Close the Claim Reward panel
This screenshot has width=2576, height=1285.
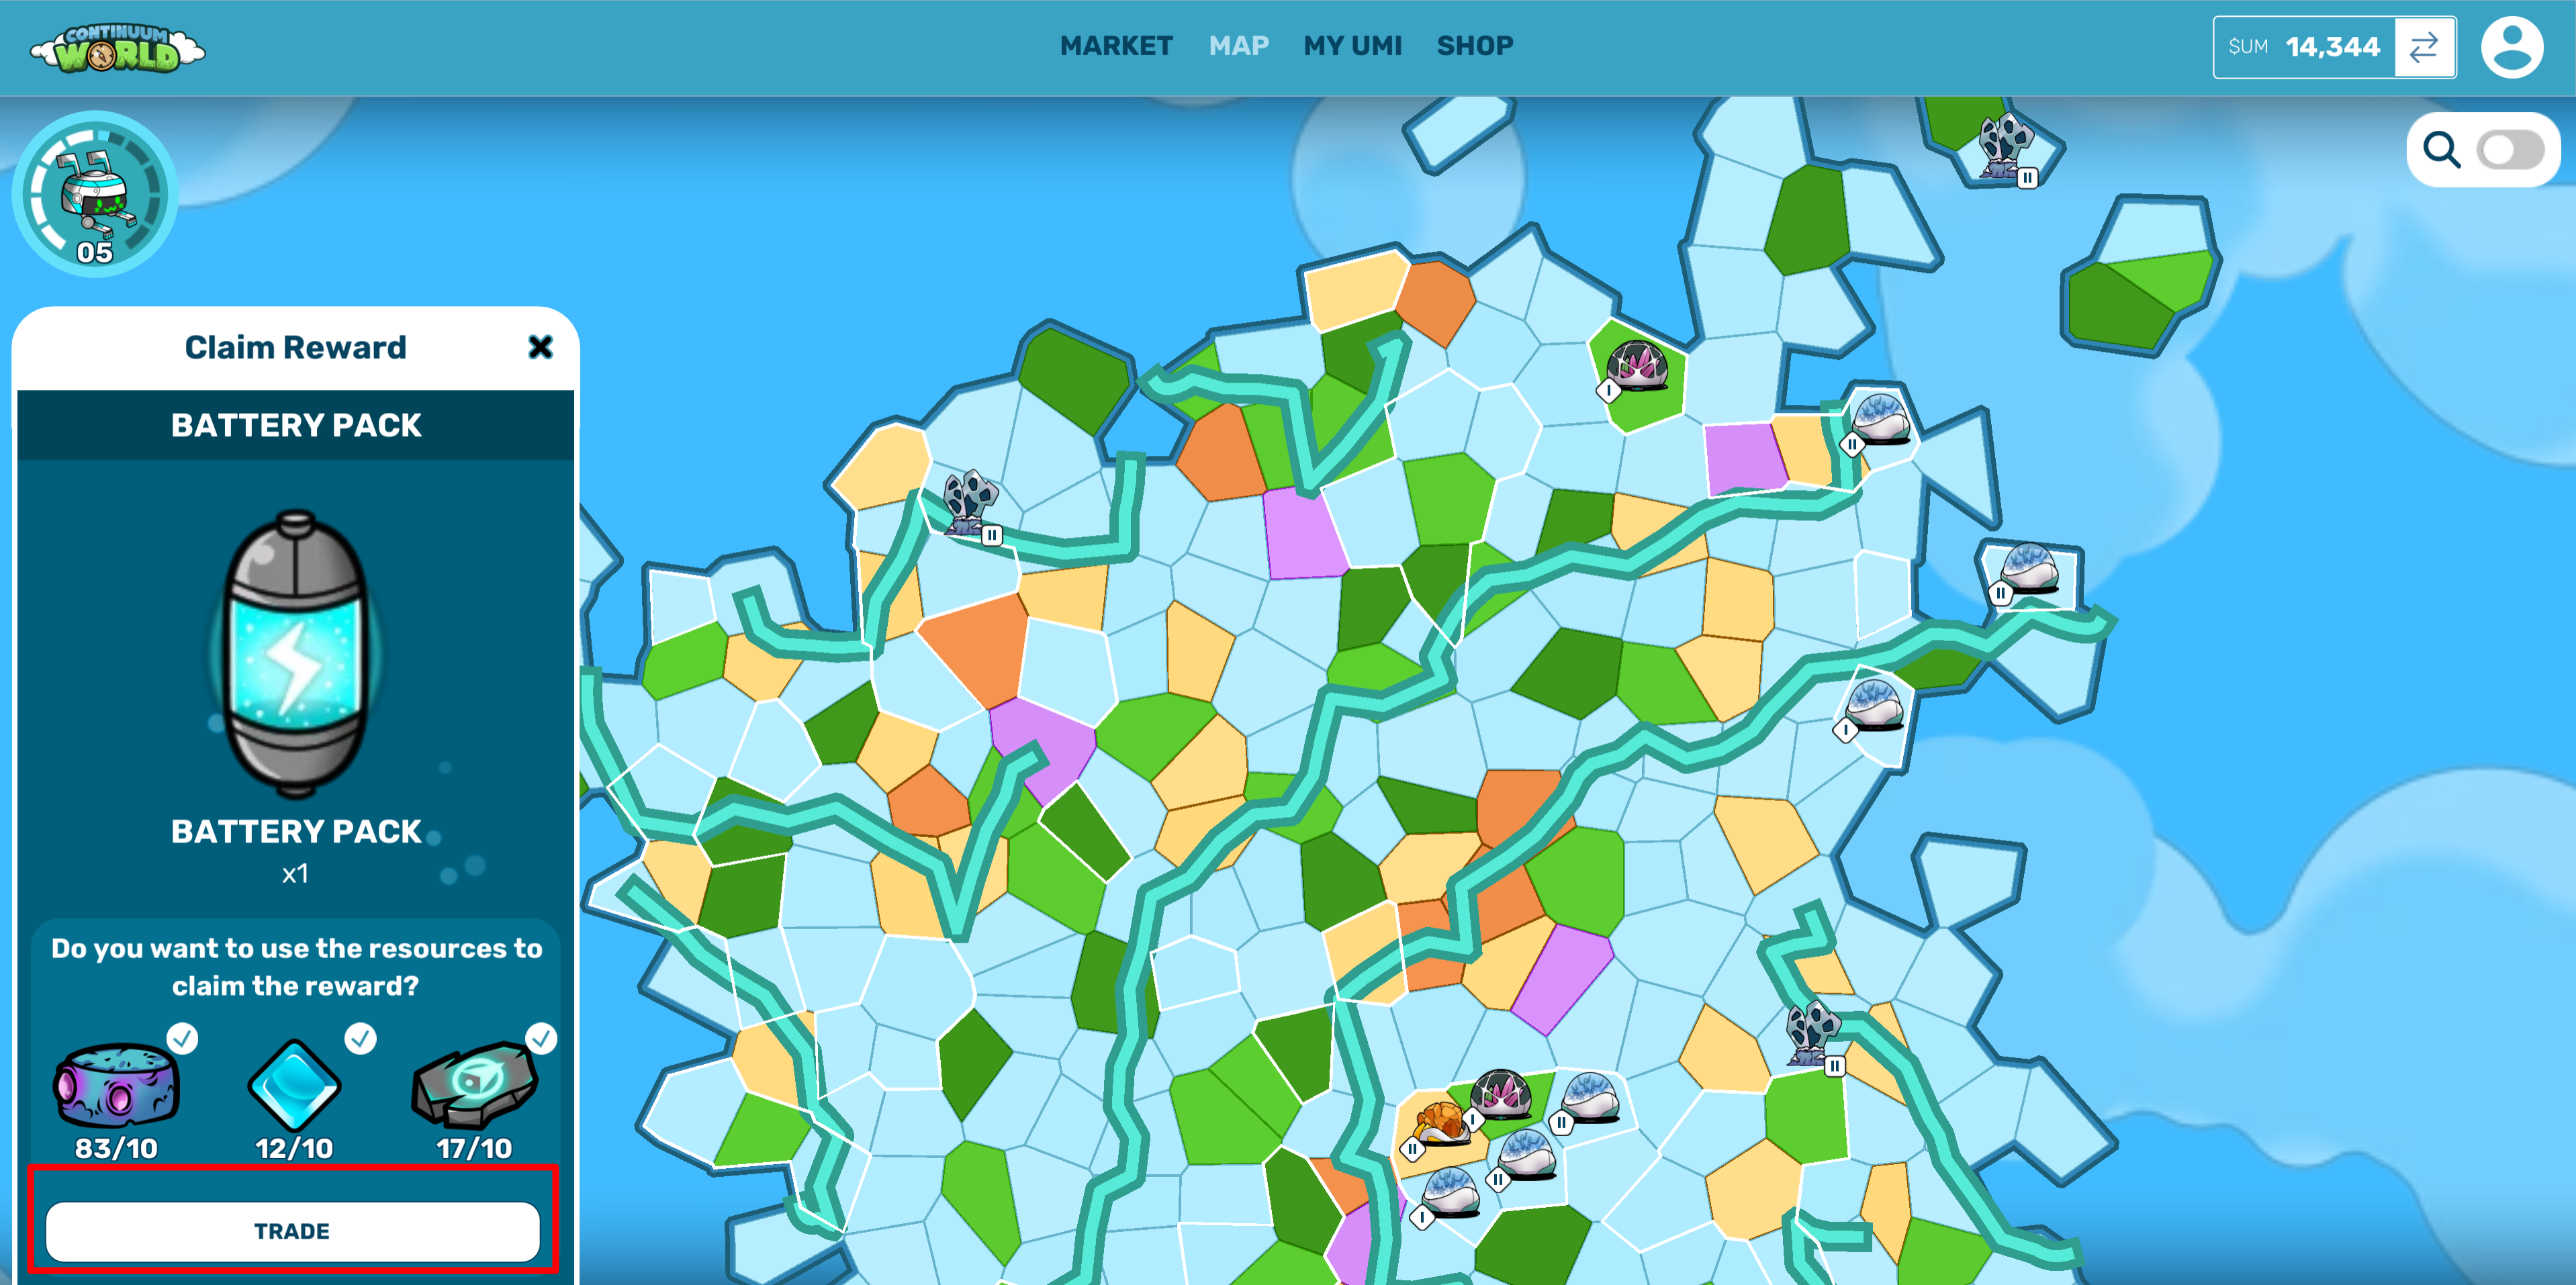(540, 347)
